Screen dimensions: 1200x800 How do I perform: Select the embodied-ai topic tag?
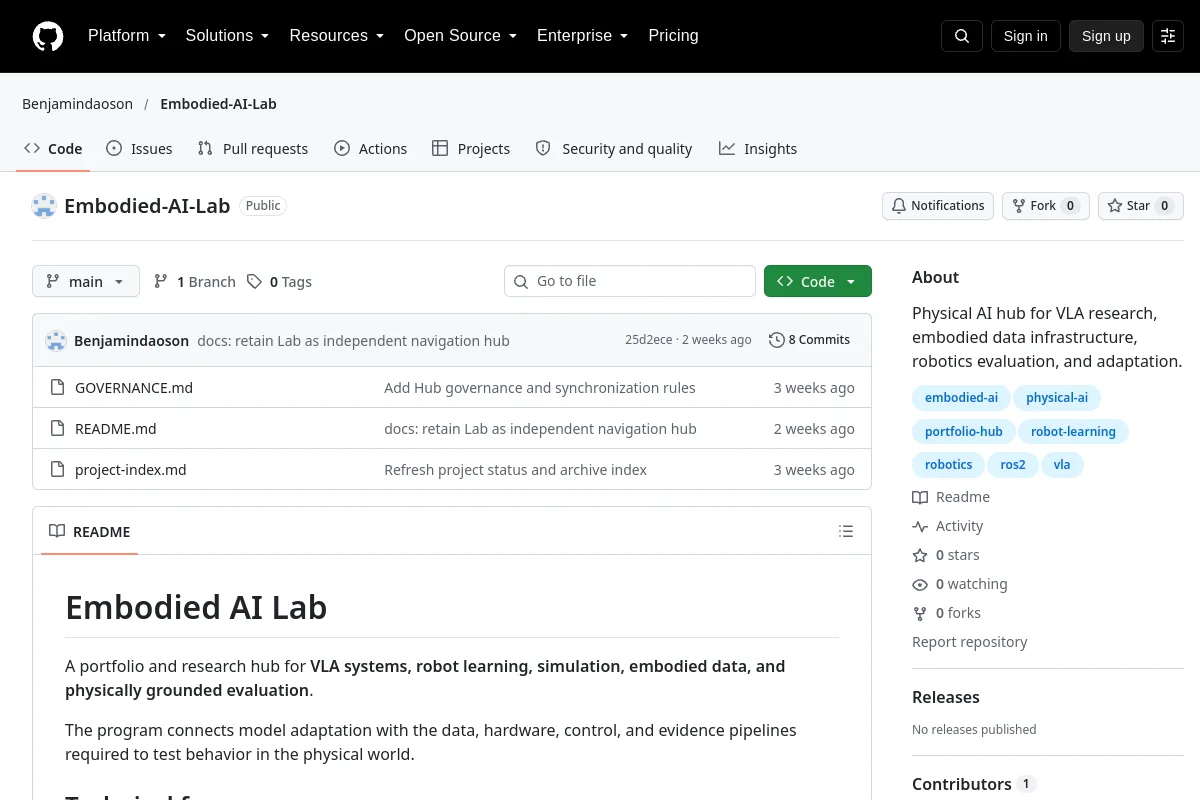pyautogui.click(x=961, y=398)
